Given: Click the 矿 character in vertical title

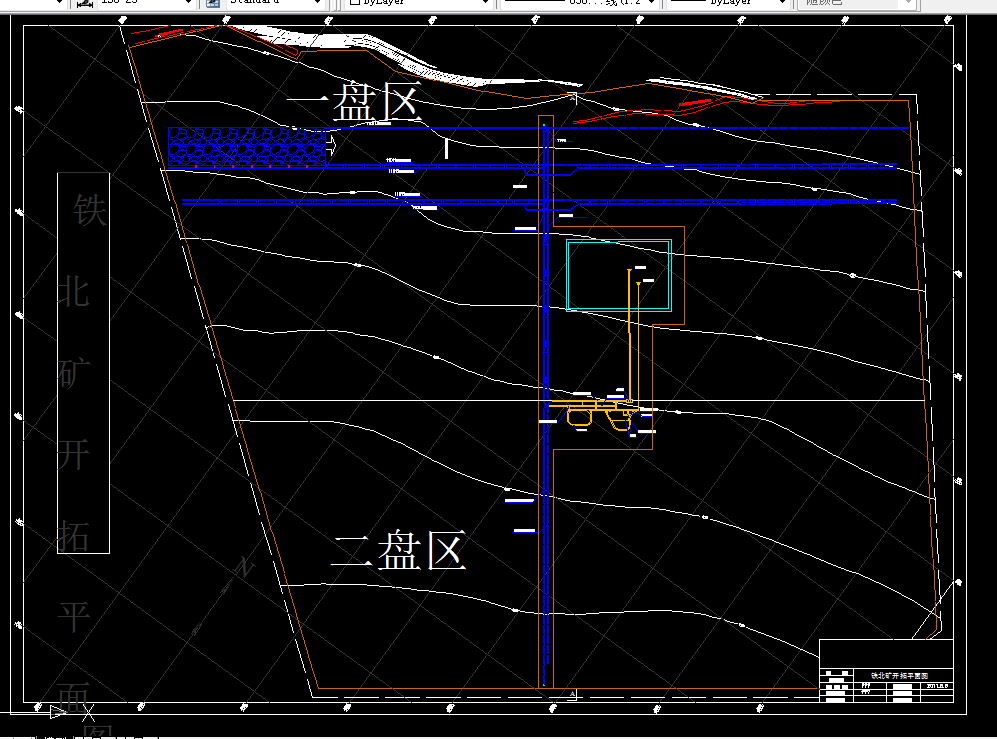Looking at the screenshot, I should point(74,373).
